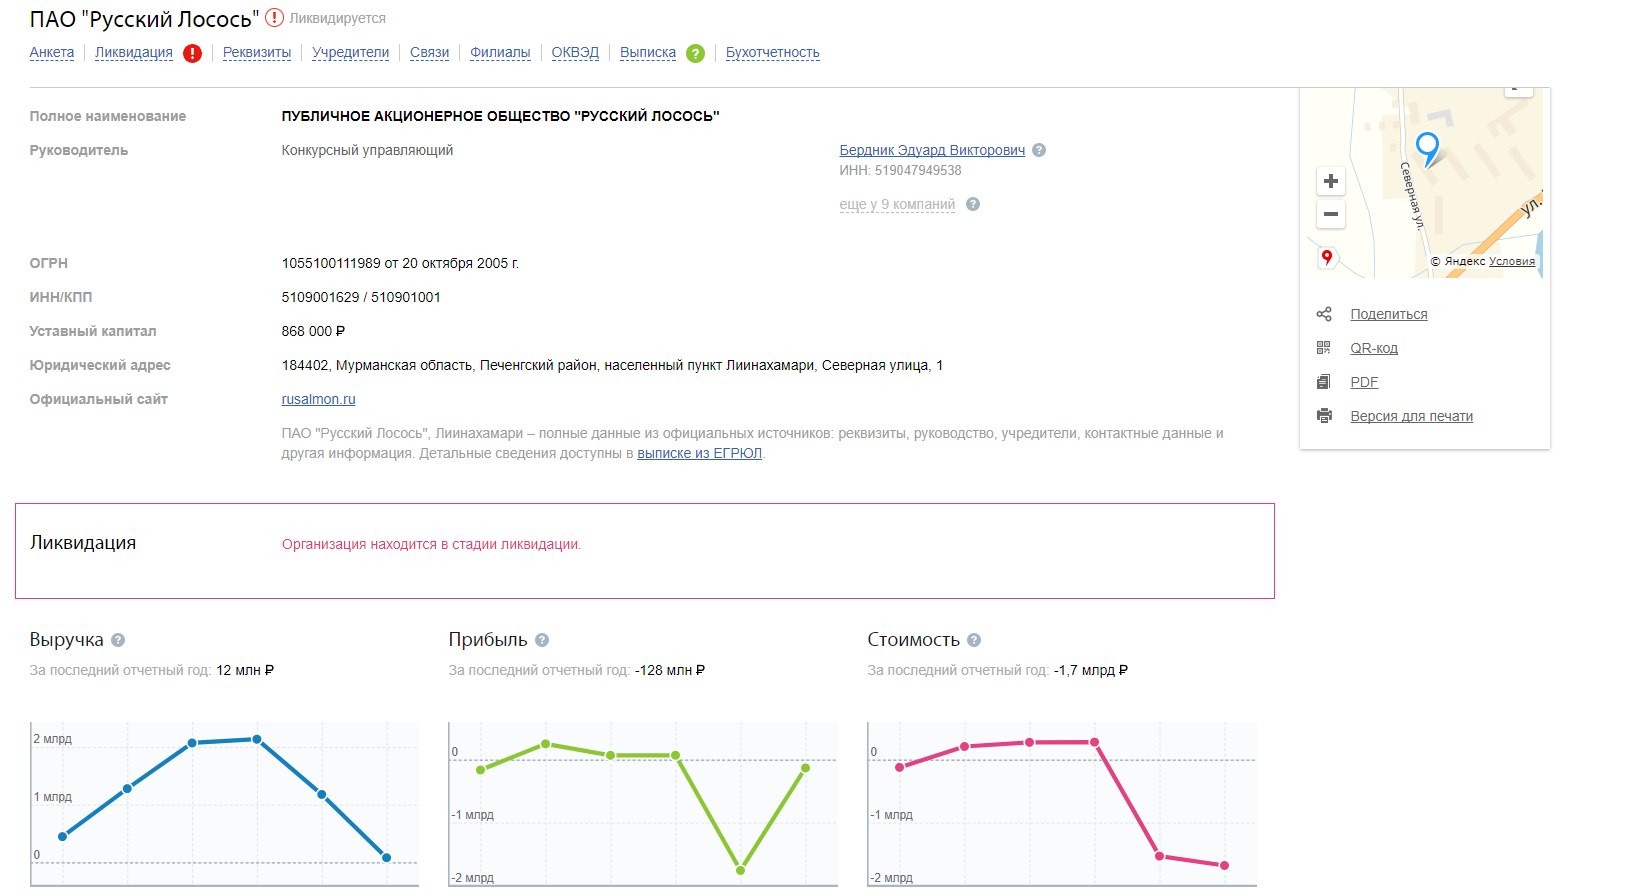Open выписке из ЕГРЮЛ link
This screenshot has width=1626, height=894.
pos(700,454)
